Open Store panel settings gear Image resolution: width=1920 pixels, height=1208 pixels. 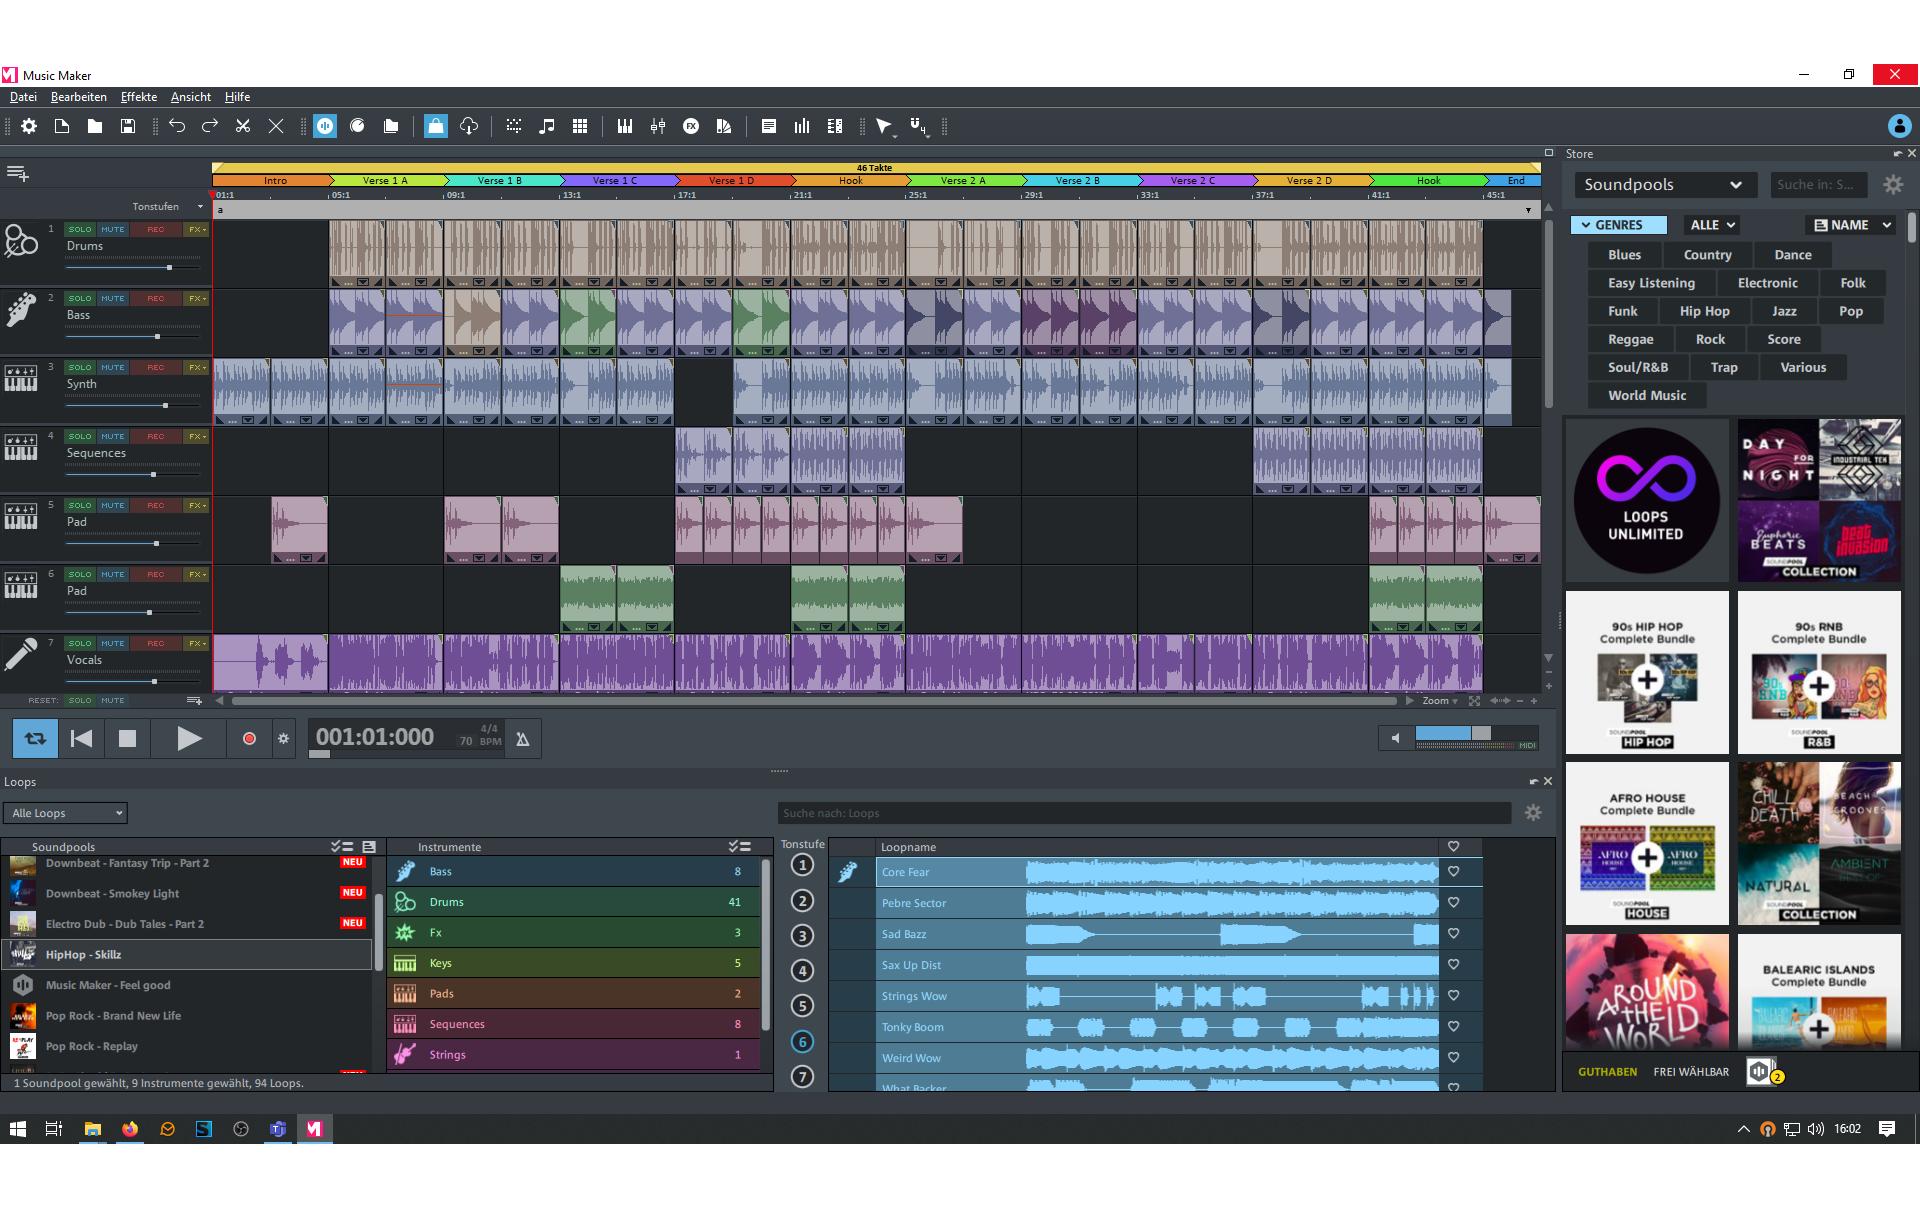click(x=1893, y=185)
